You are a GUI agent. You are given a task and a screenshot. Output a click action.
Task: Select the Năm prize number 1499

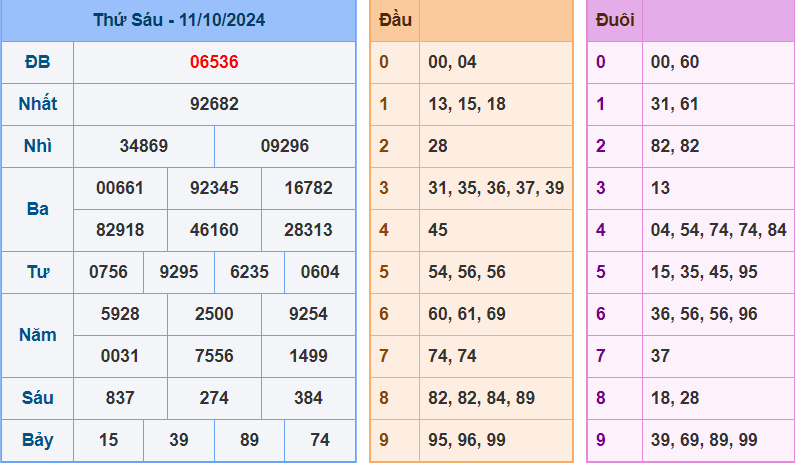(x=308, y=357)
